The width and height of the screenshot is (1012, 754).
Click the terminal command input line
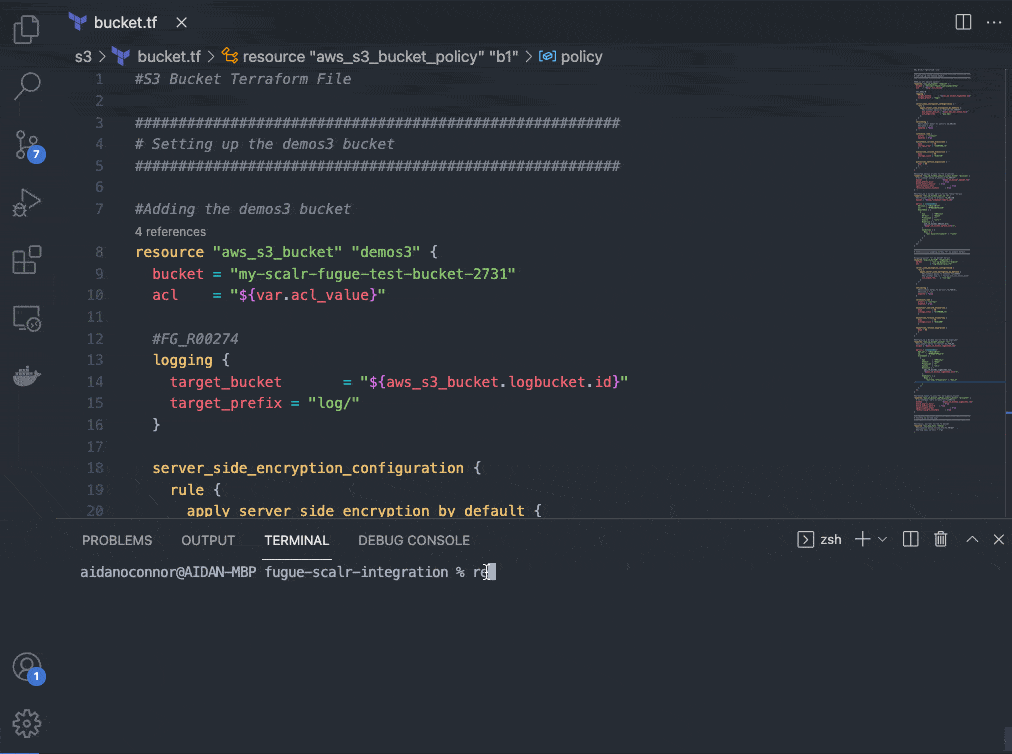pos(288,572)
